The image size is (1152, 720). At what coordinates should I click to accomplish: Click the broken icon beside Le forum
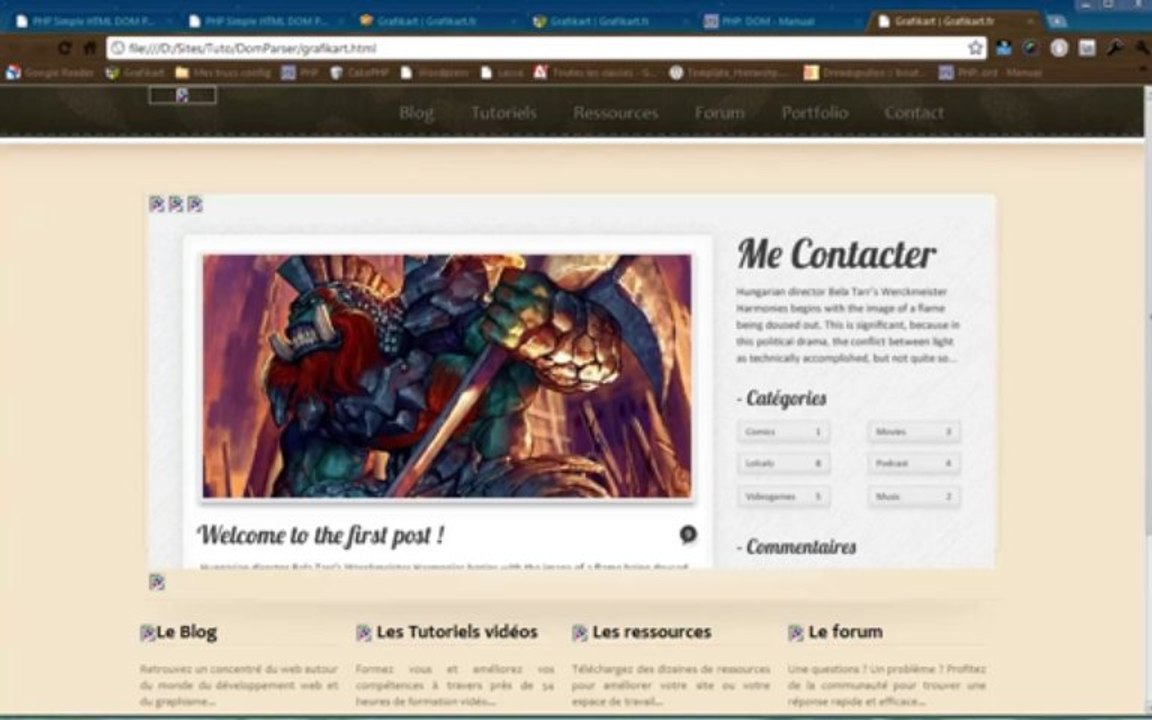(x=796, y=633)
